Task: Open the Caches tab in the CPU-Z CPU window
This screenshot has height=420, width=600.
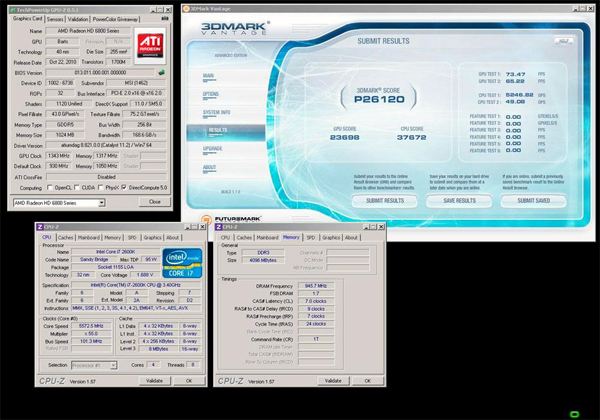Action: pos(65,238)
